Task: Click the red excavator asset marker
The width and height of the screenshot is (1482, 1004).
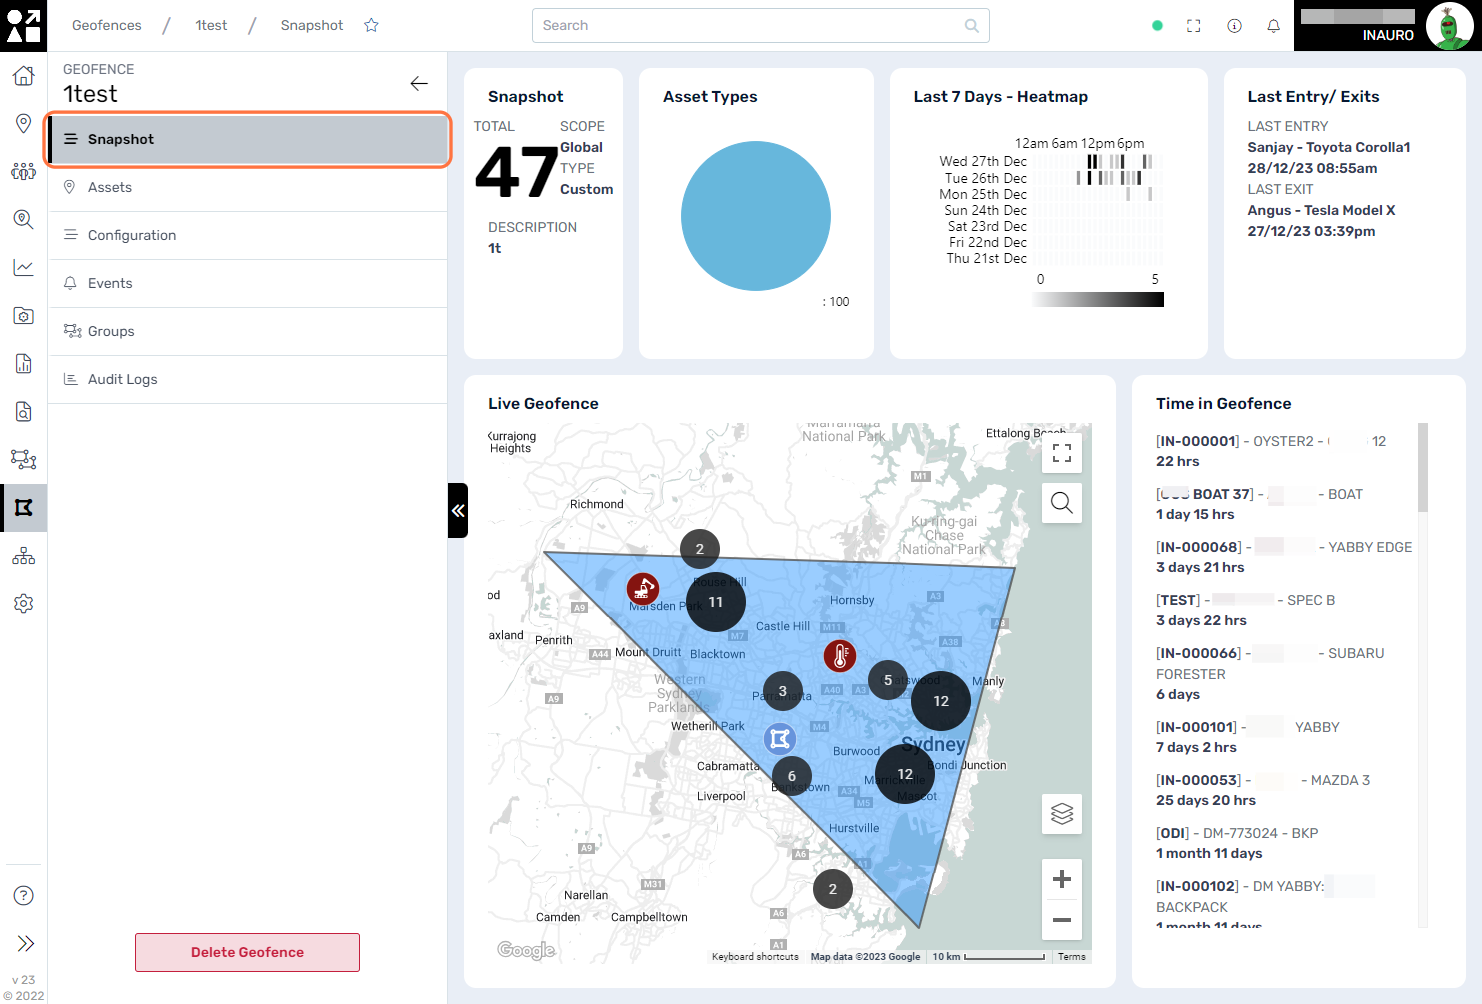Action: click(643, 589)
